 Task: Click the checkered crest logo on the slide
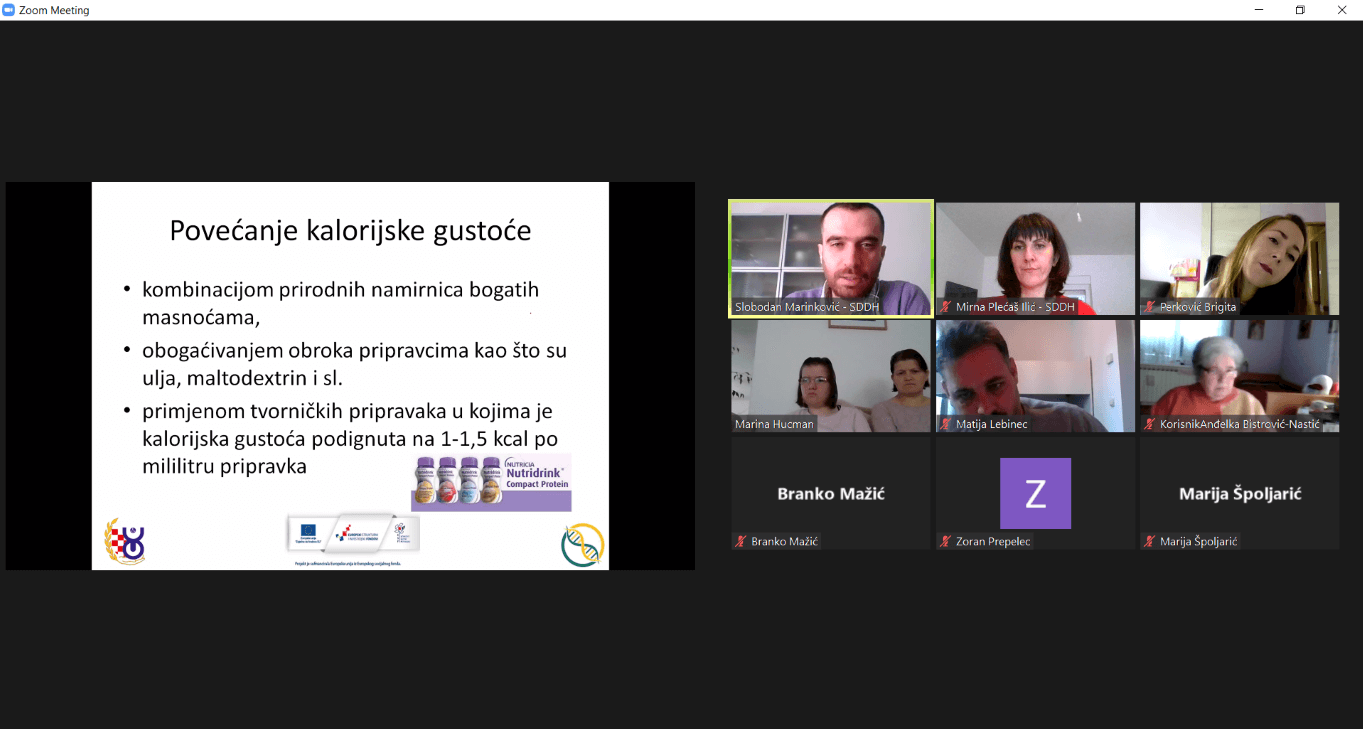tap(126, 541)
